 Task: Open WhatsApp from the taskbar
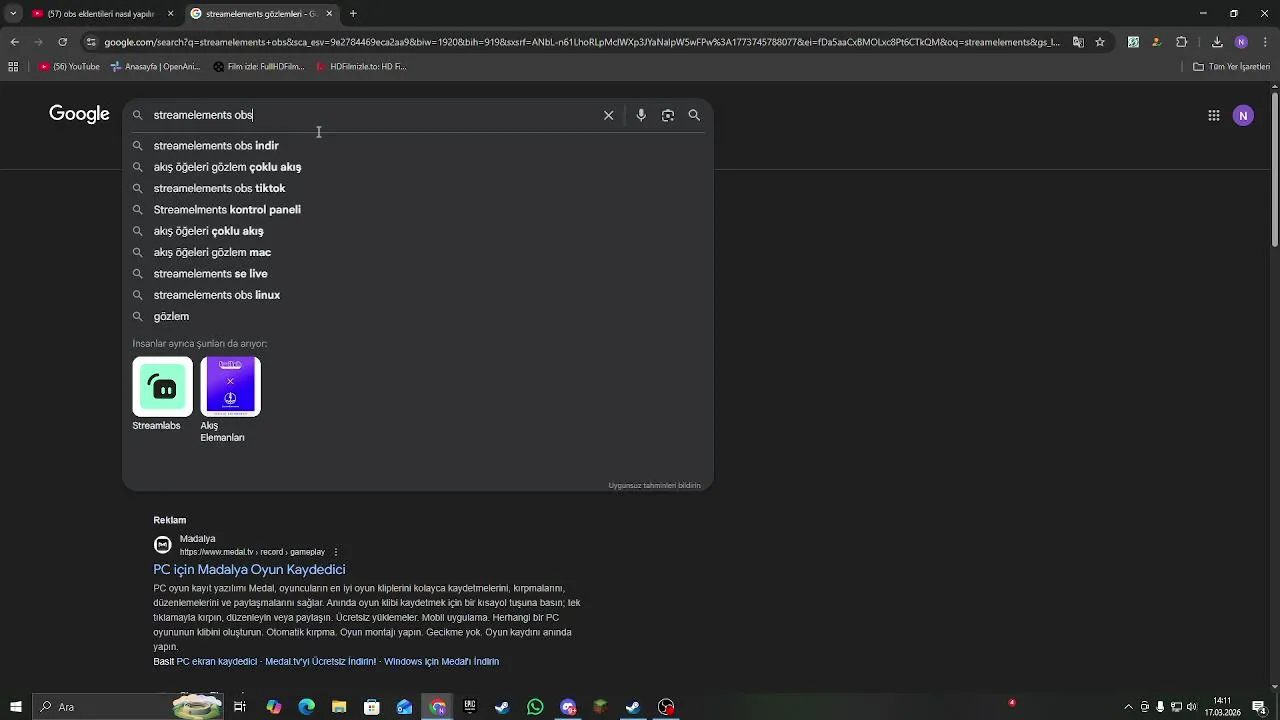tap(535, 707)
